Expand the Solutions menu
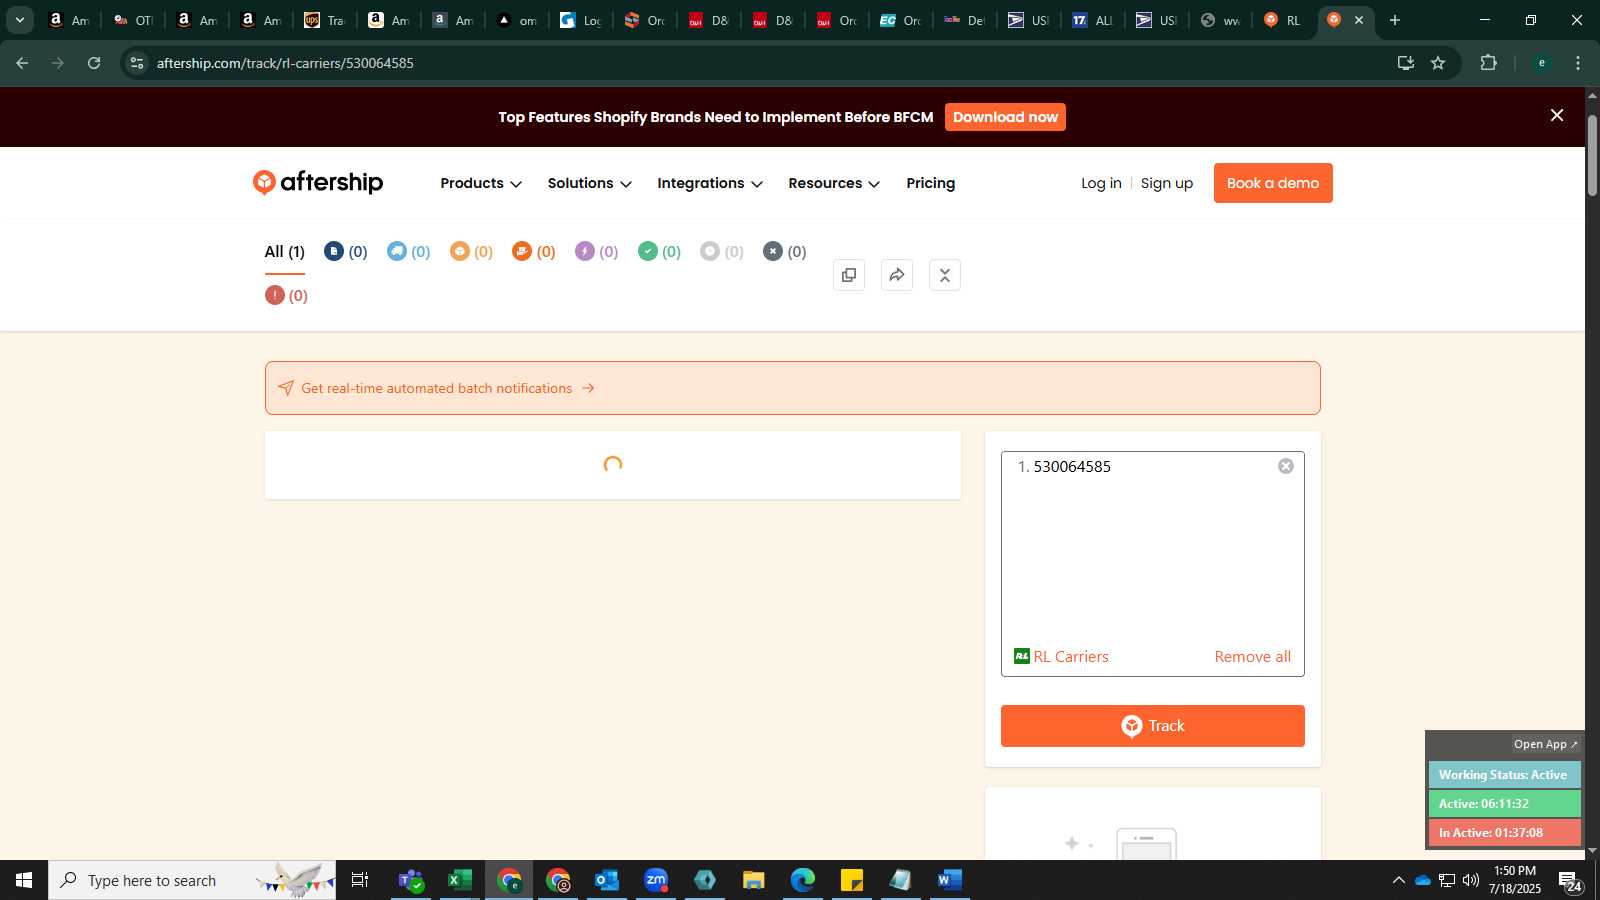 (x=589, y=183)
